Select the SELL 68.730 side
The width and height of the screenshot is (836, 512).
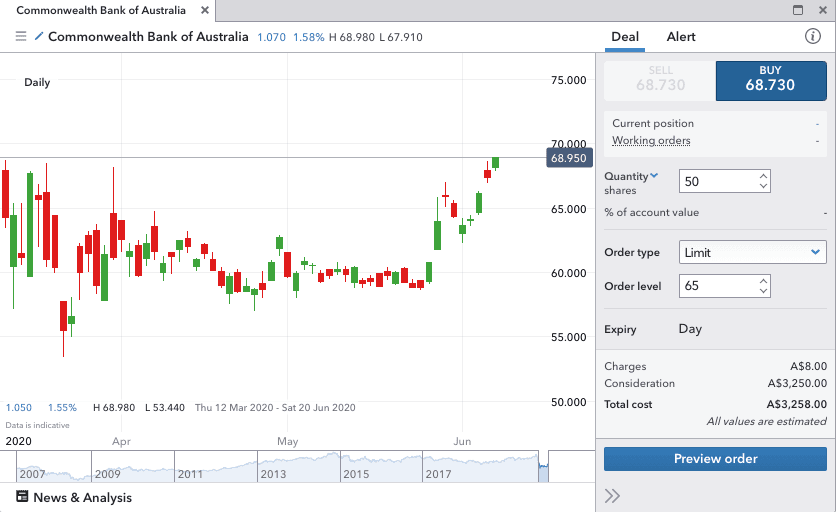click(660, 80)
